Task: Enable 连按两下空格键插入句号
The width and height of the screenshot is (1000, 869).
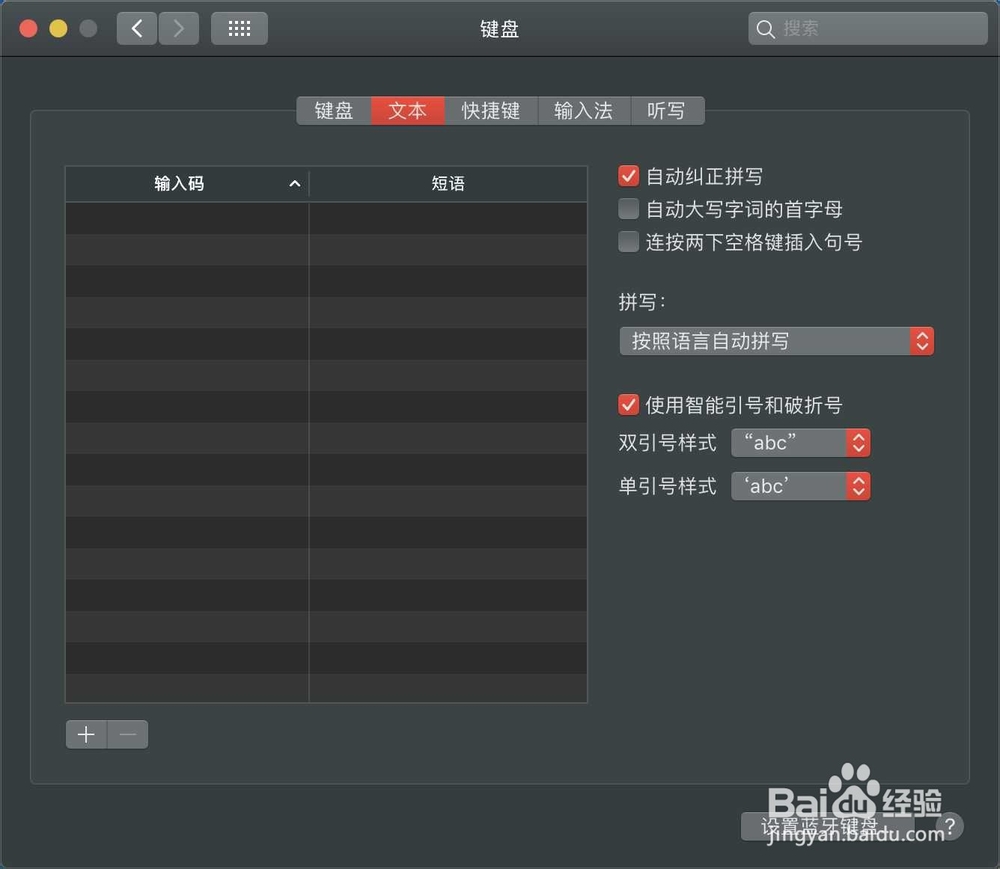Action: pos(628,241)
